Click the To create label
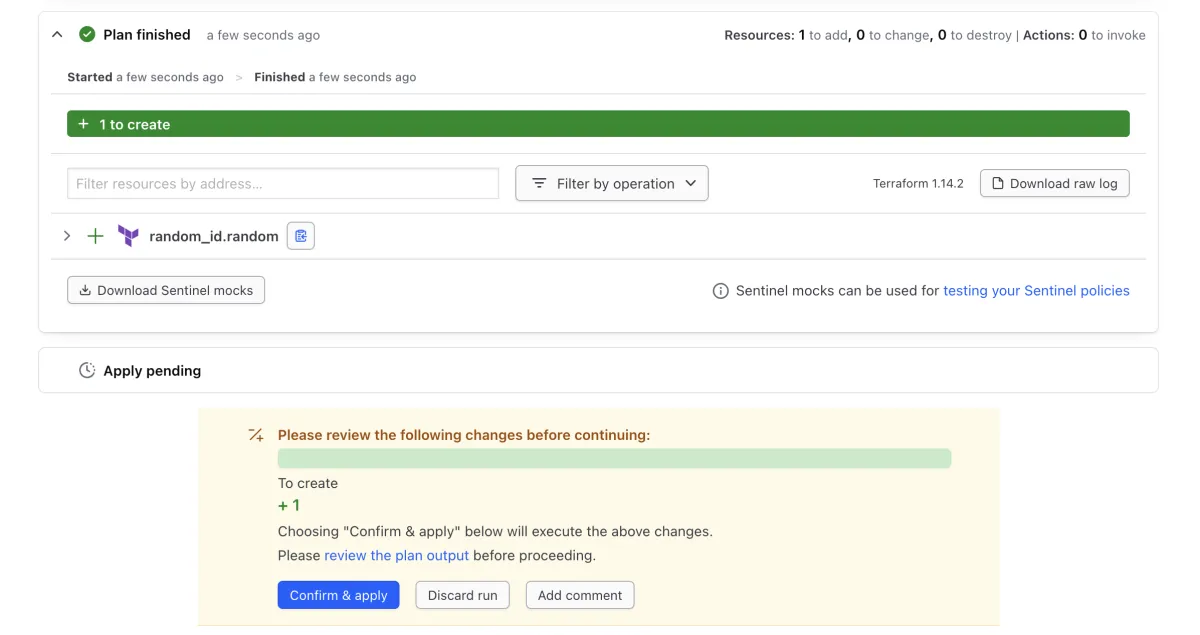The image size is (1200, 635). pos(308,483)
